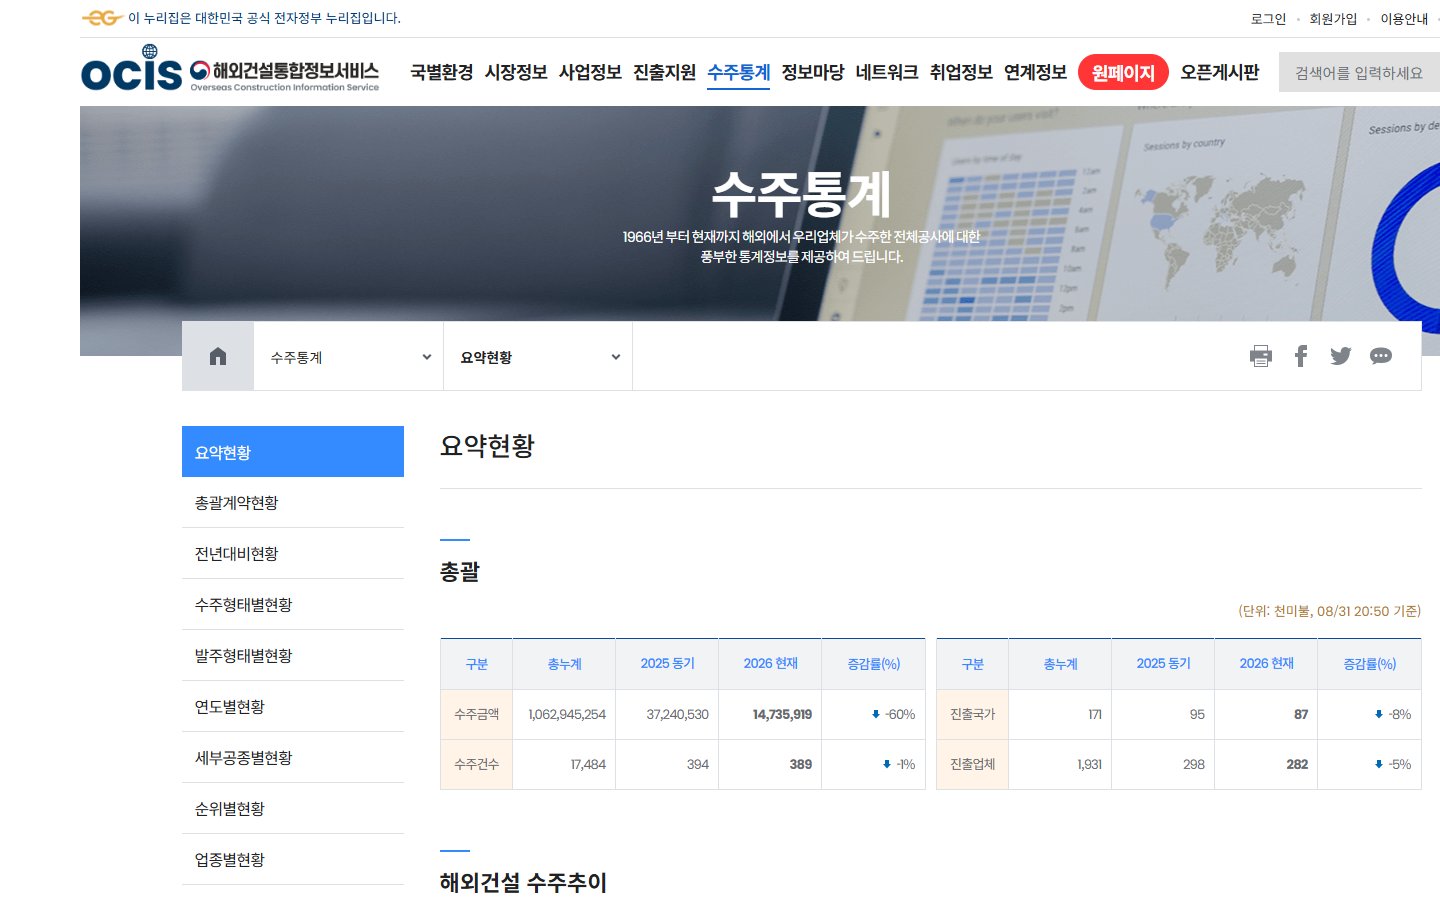This screenshot has width=1440, height=900.
Task: Open 진출지원 menu
Action: (x=664, y=72)
